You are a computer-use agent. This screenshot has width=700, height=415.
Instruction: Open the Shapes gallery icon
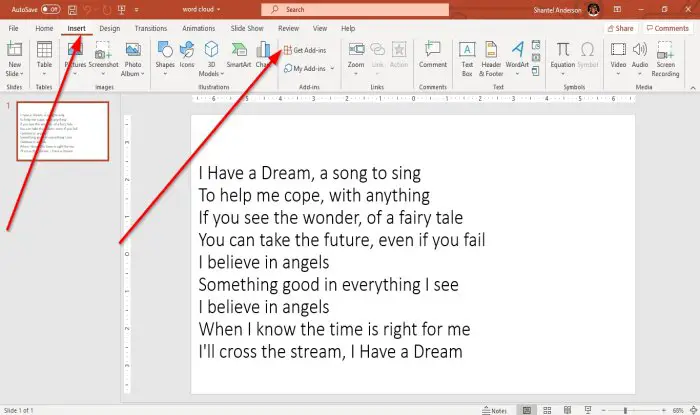[x=165, y=50]
